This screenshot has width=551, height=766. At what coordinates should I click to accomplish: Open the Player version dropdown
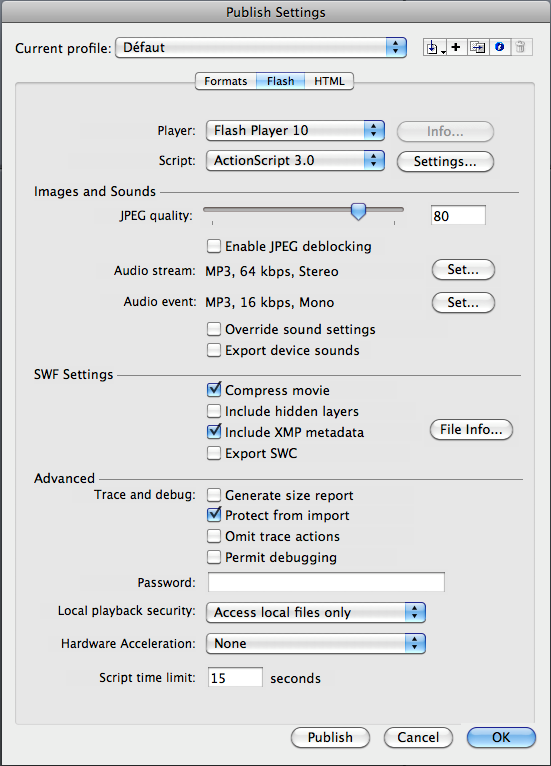pyautogui.click(x=296, y=130)
